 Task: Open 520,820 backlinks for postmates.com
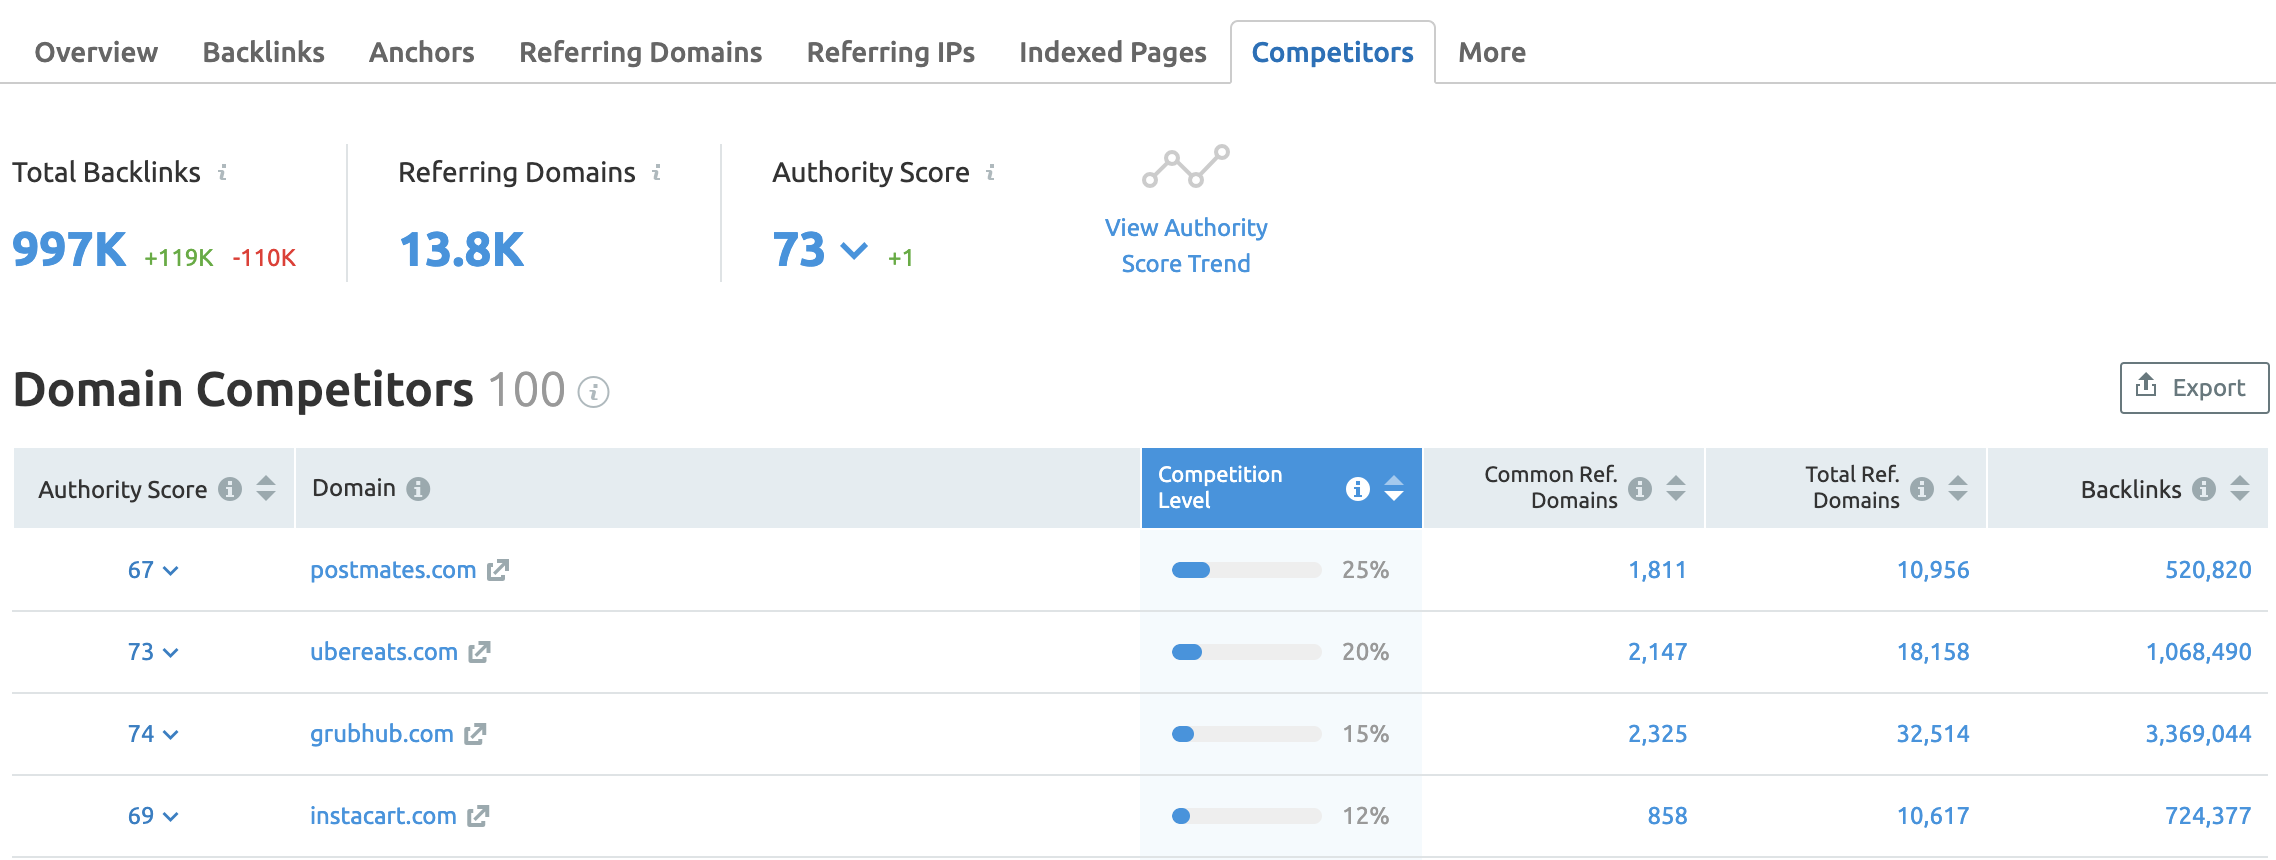coord(2208,570)
